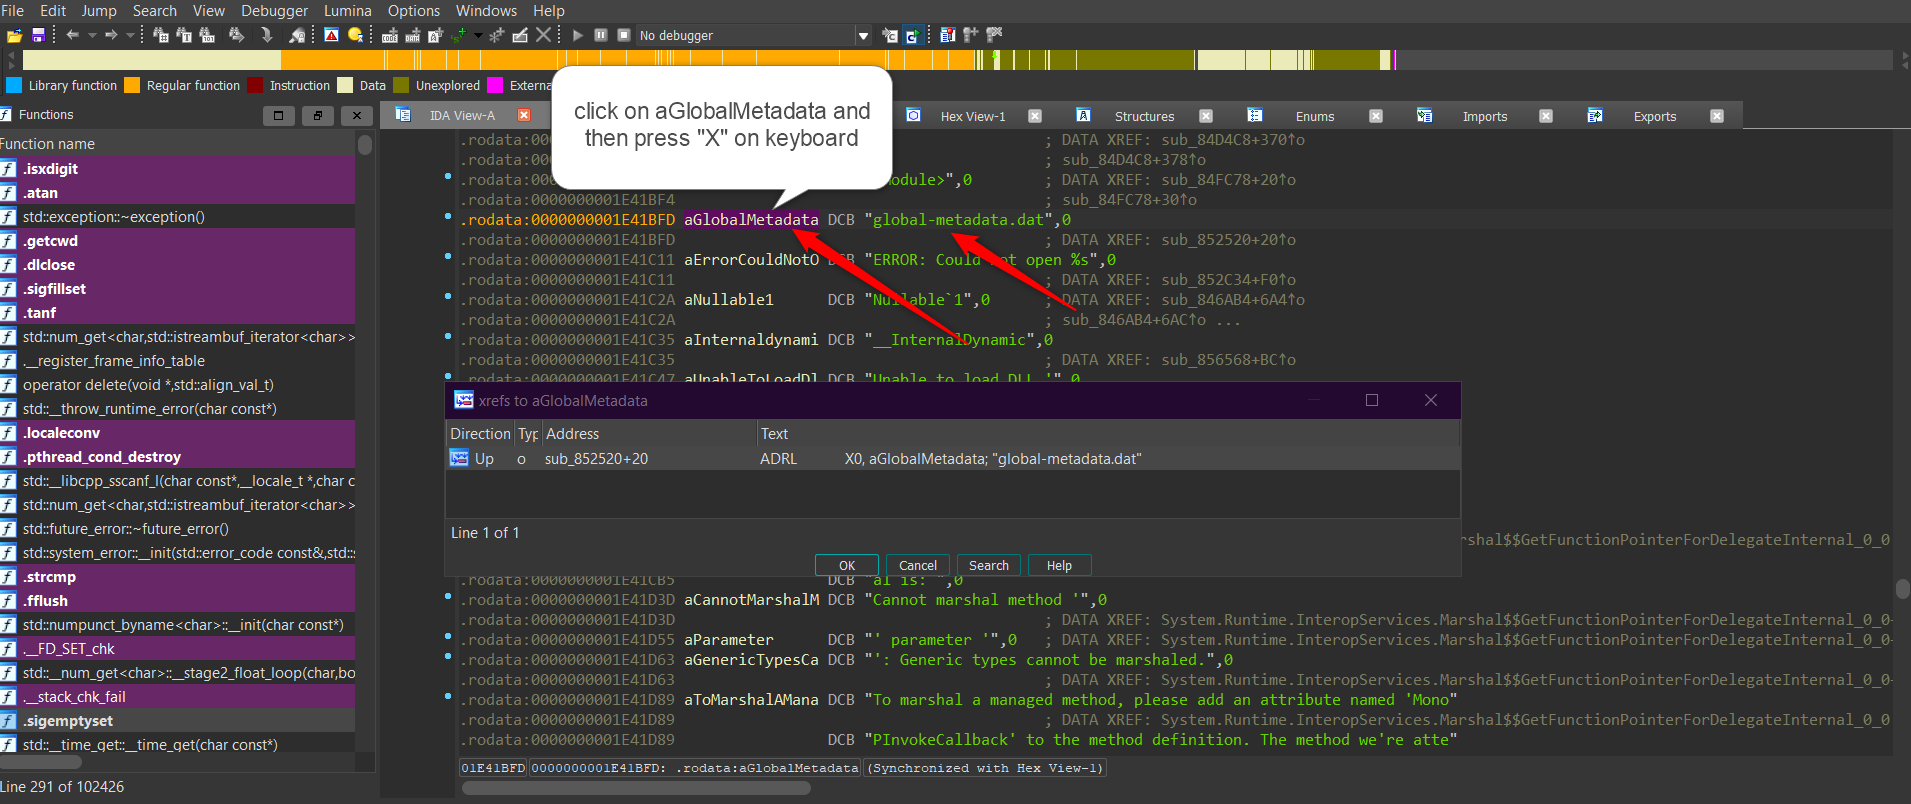Click the Start debugger play button
Image resolution: width=1911 pixels, height=804 pixels.
(x=578, y=35)
